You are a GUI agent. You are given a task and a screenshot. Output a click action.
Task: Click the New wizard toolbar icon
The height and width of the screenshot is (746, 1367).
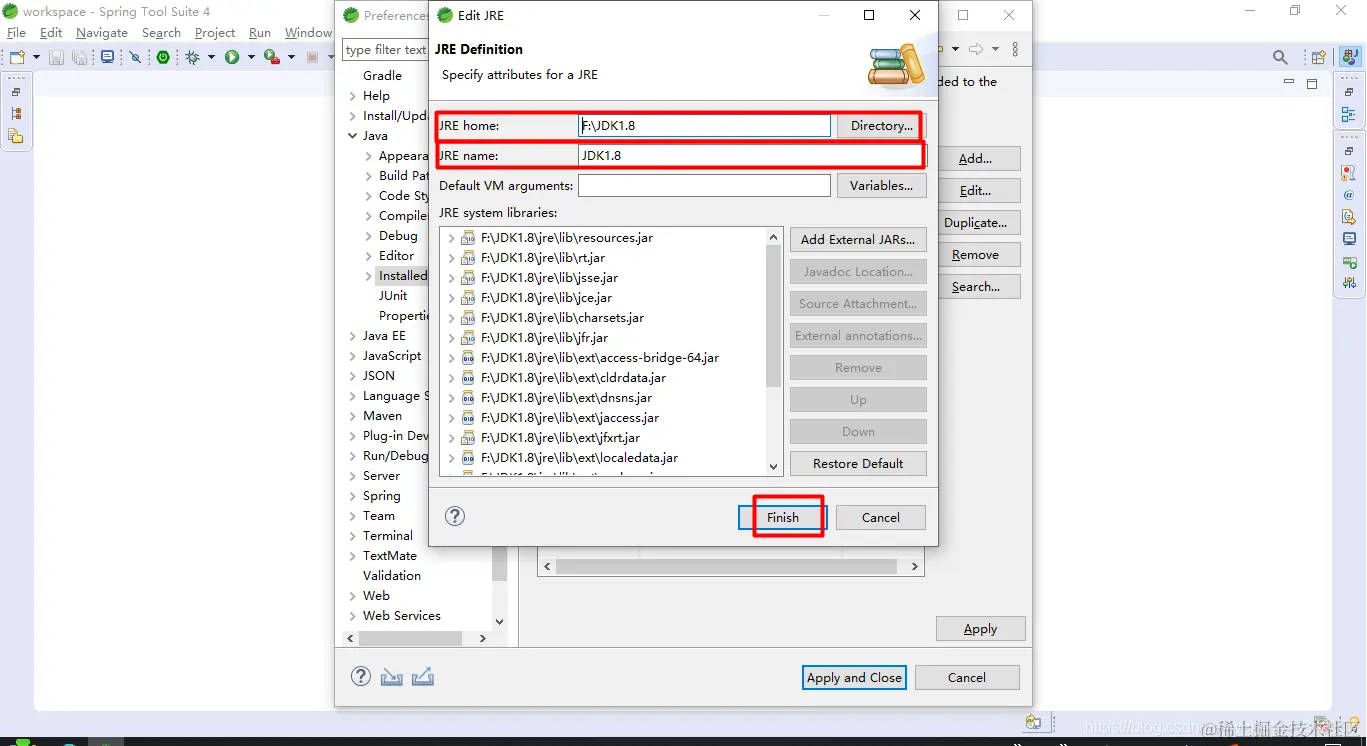click(17, 57)
